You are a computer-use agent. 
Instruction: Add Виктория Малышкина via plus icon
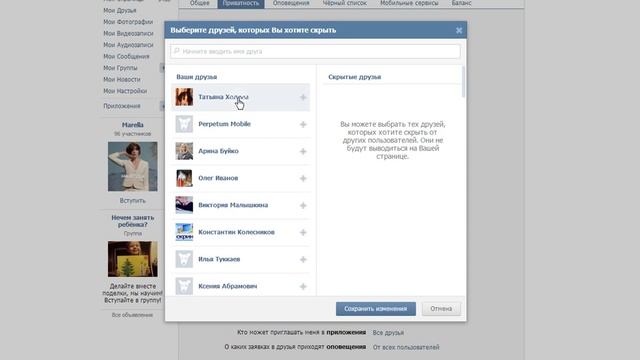[x=303, y=205]
